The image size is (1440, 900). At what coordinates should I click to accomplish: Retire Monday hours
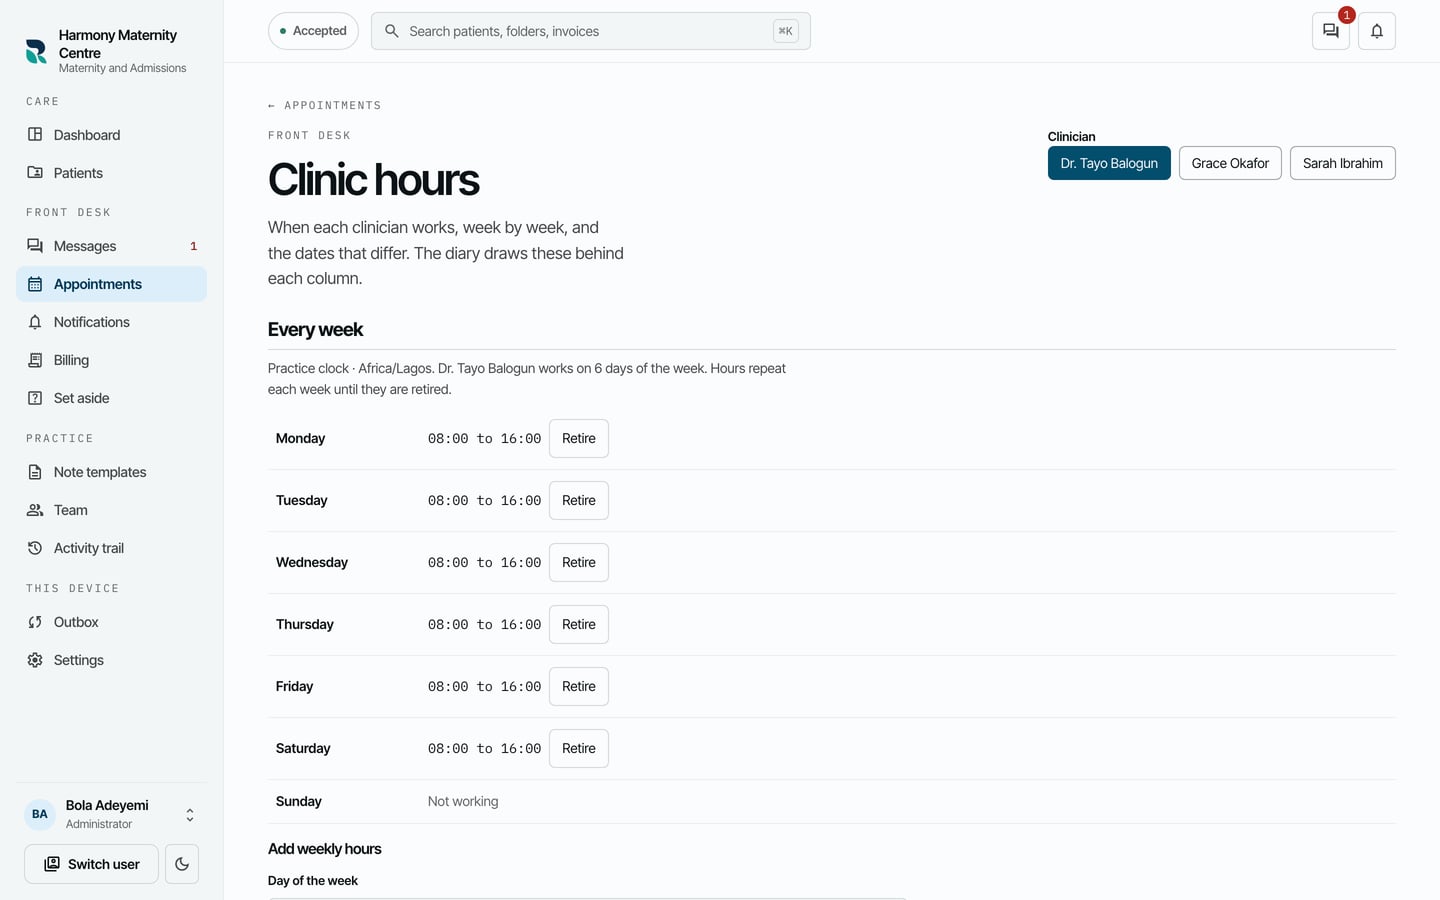(x=579, y=438)
